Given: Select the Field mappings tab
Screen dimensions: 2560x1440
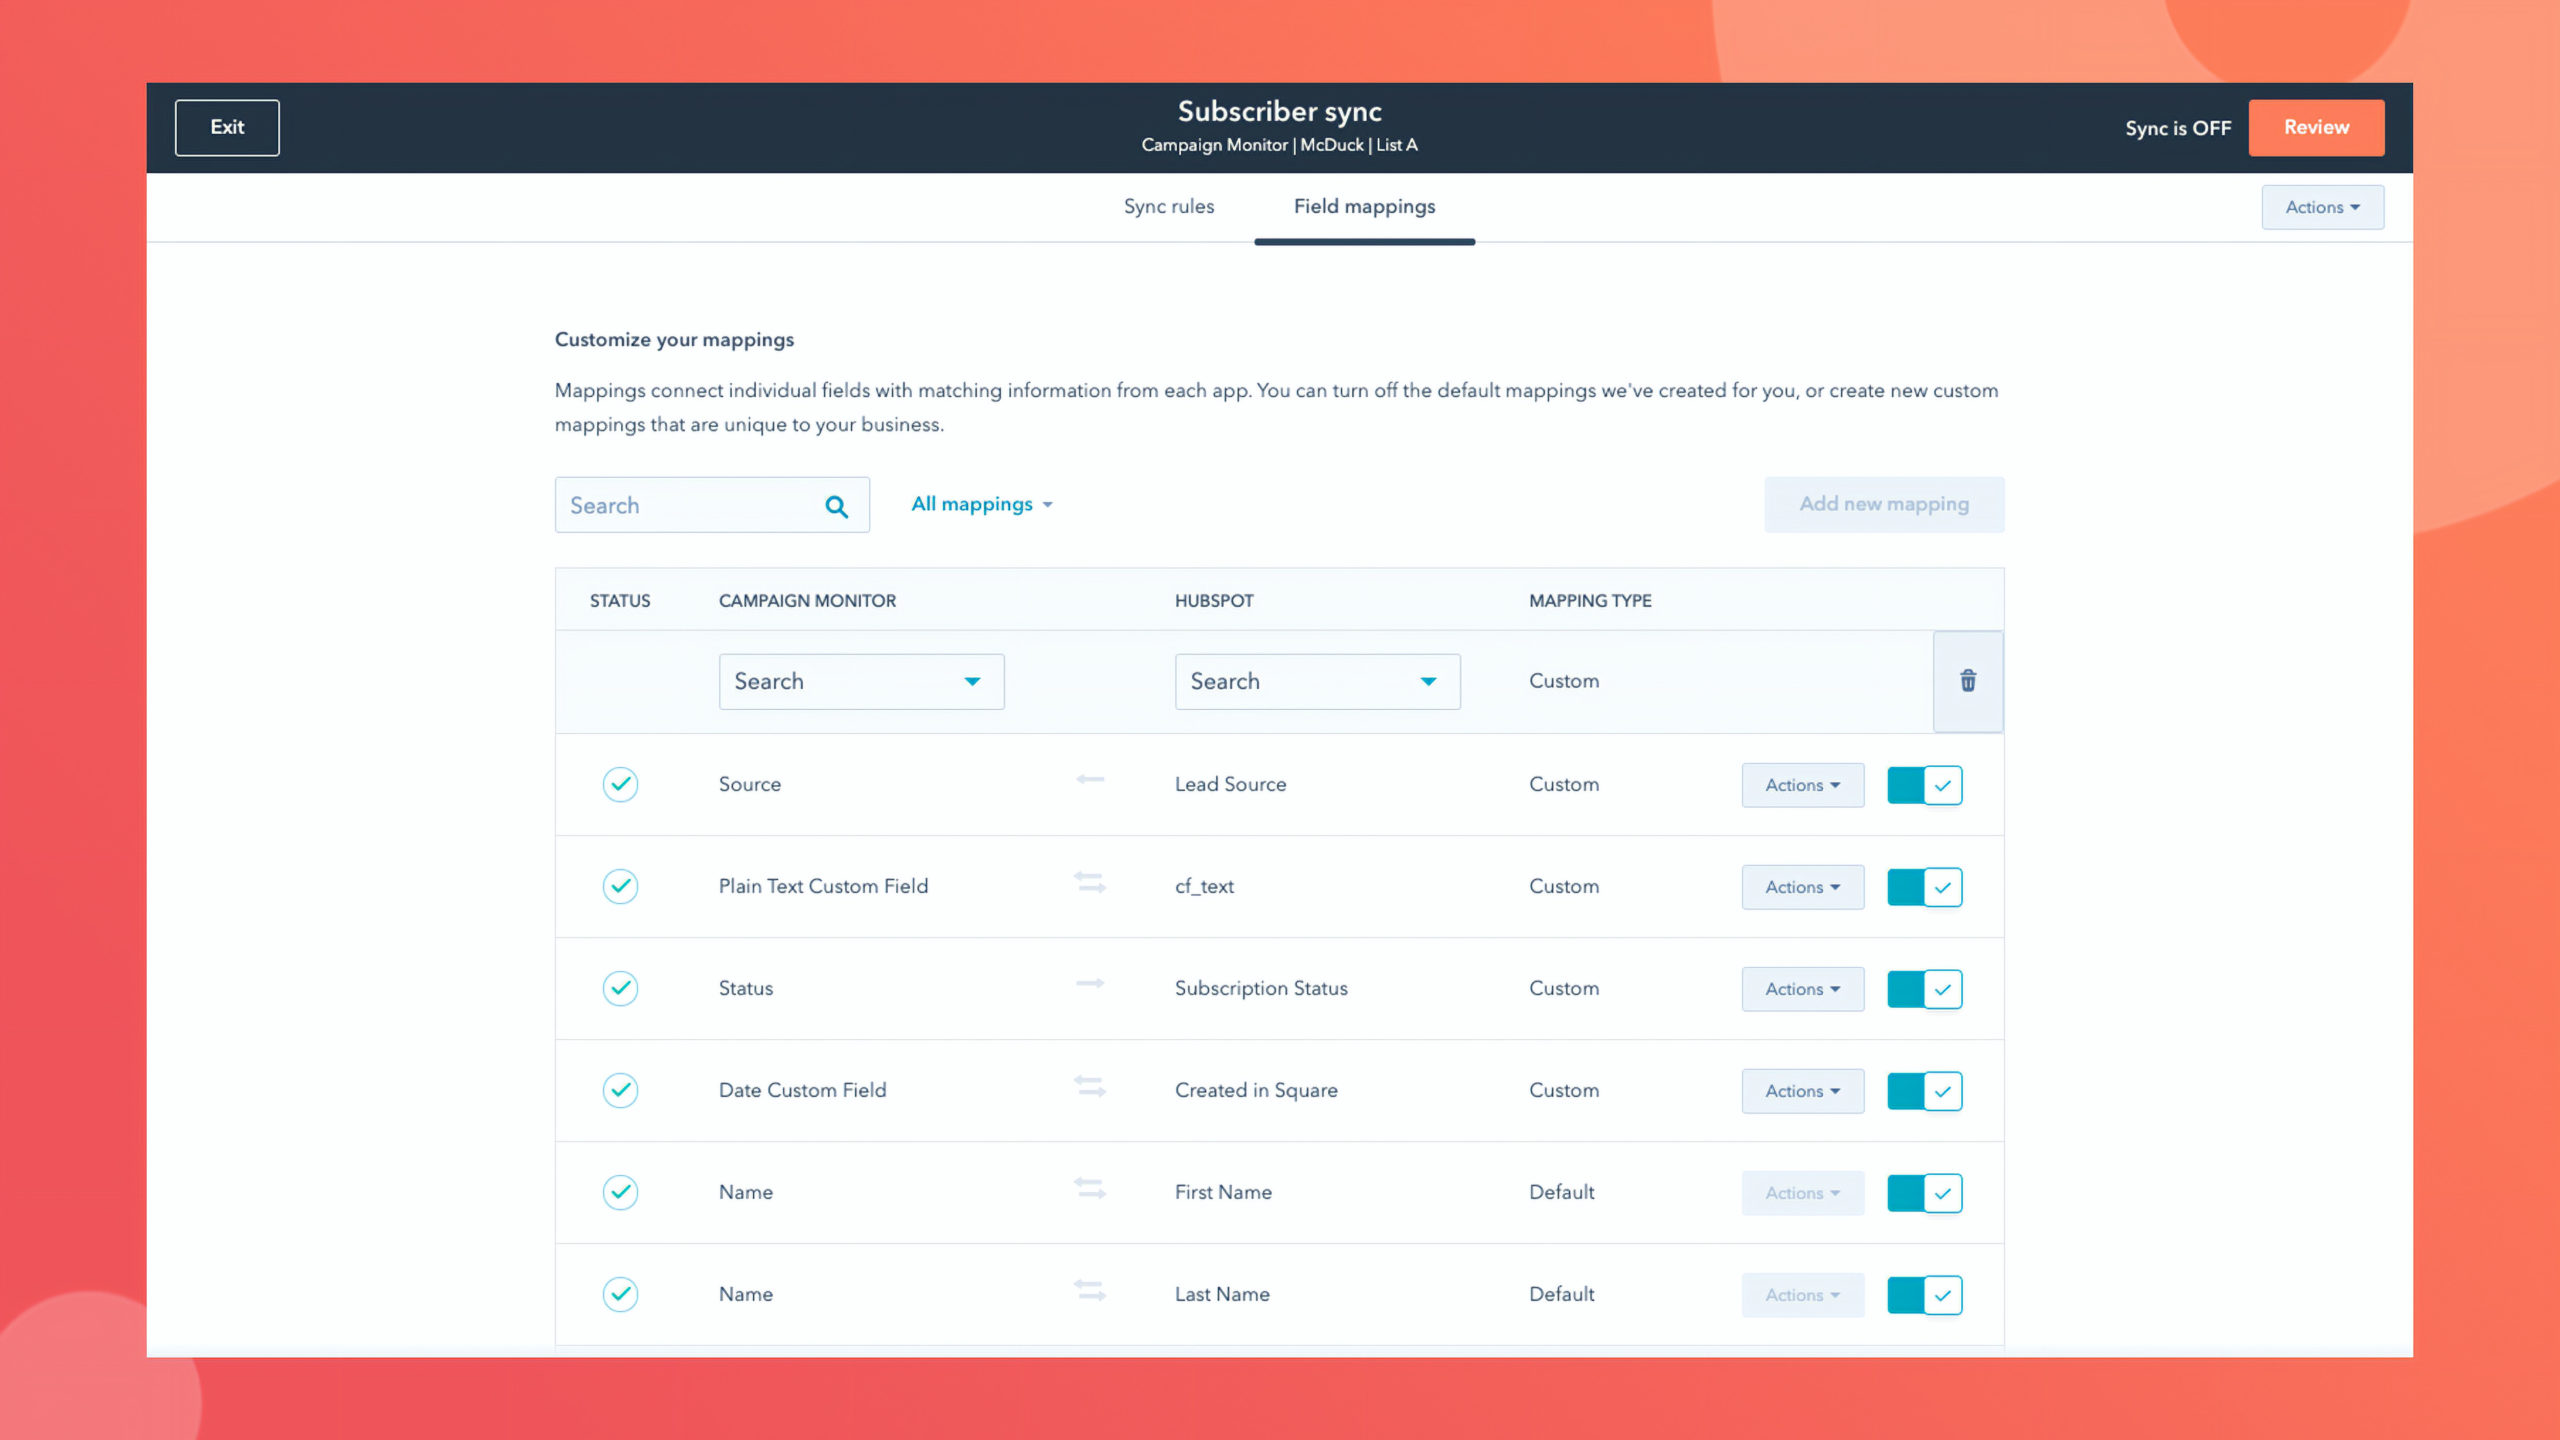Looking at the screenshot, I should coord(1364,206).
